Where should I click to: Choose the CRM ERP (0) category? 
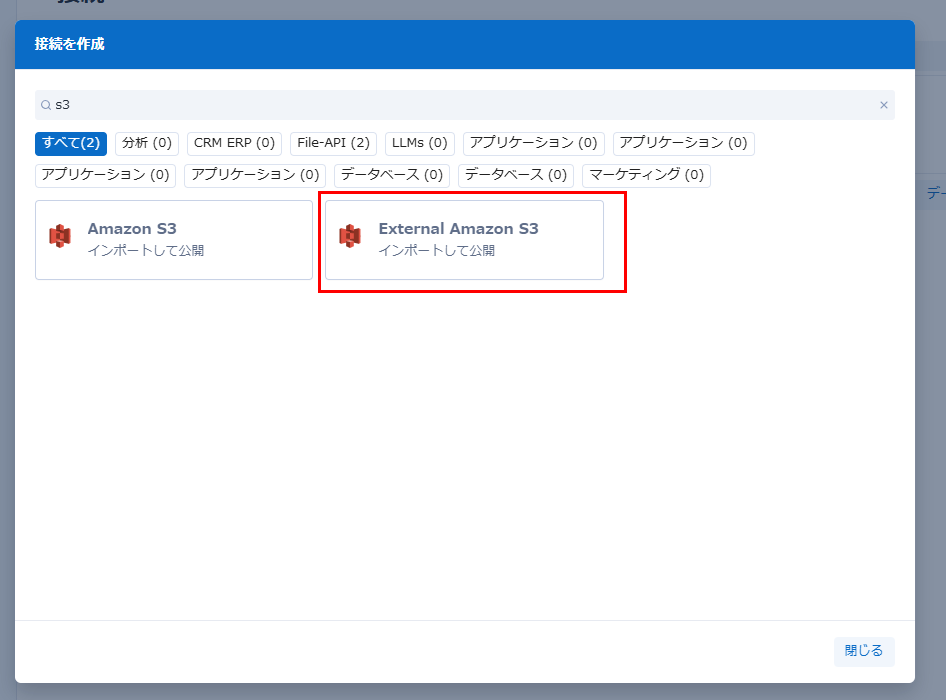point(234,143)
